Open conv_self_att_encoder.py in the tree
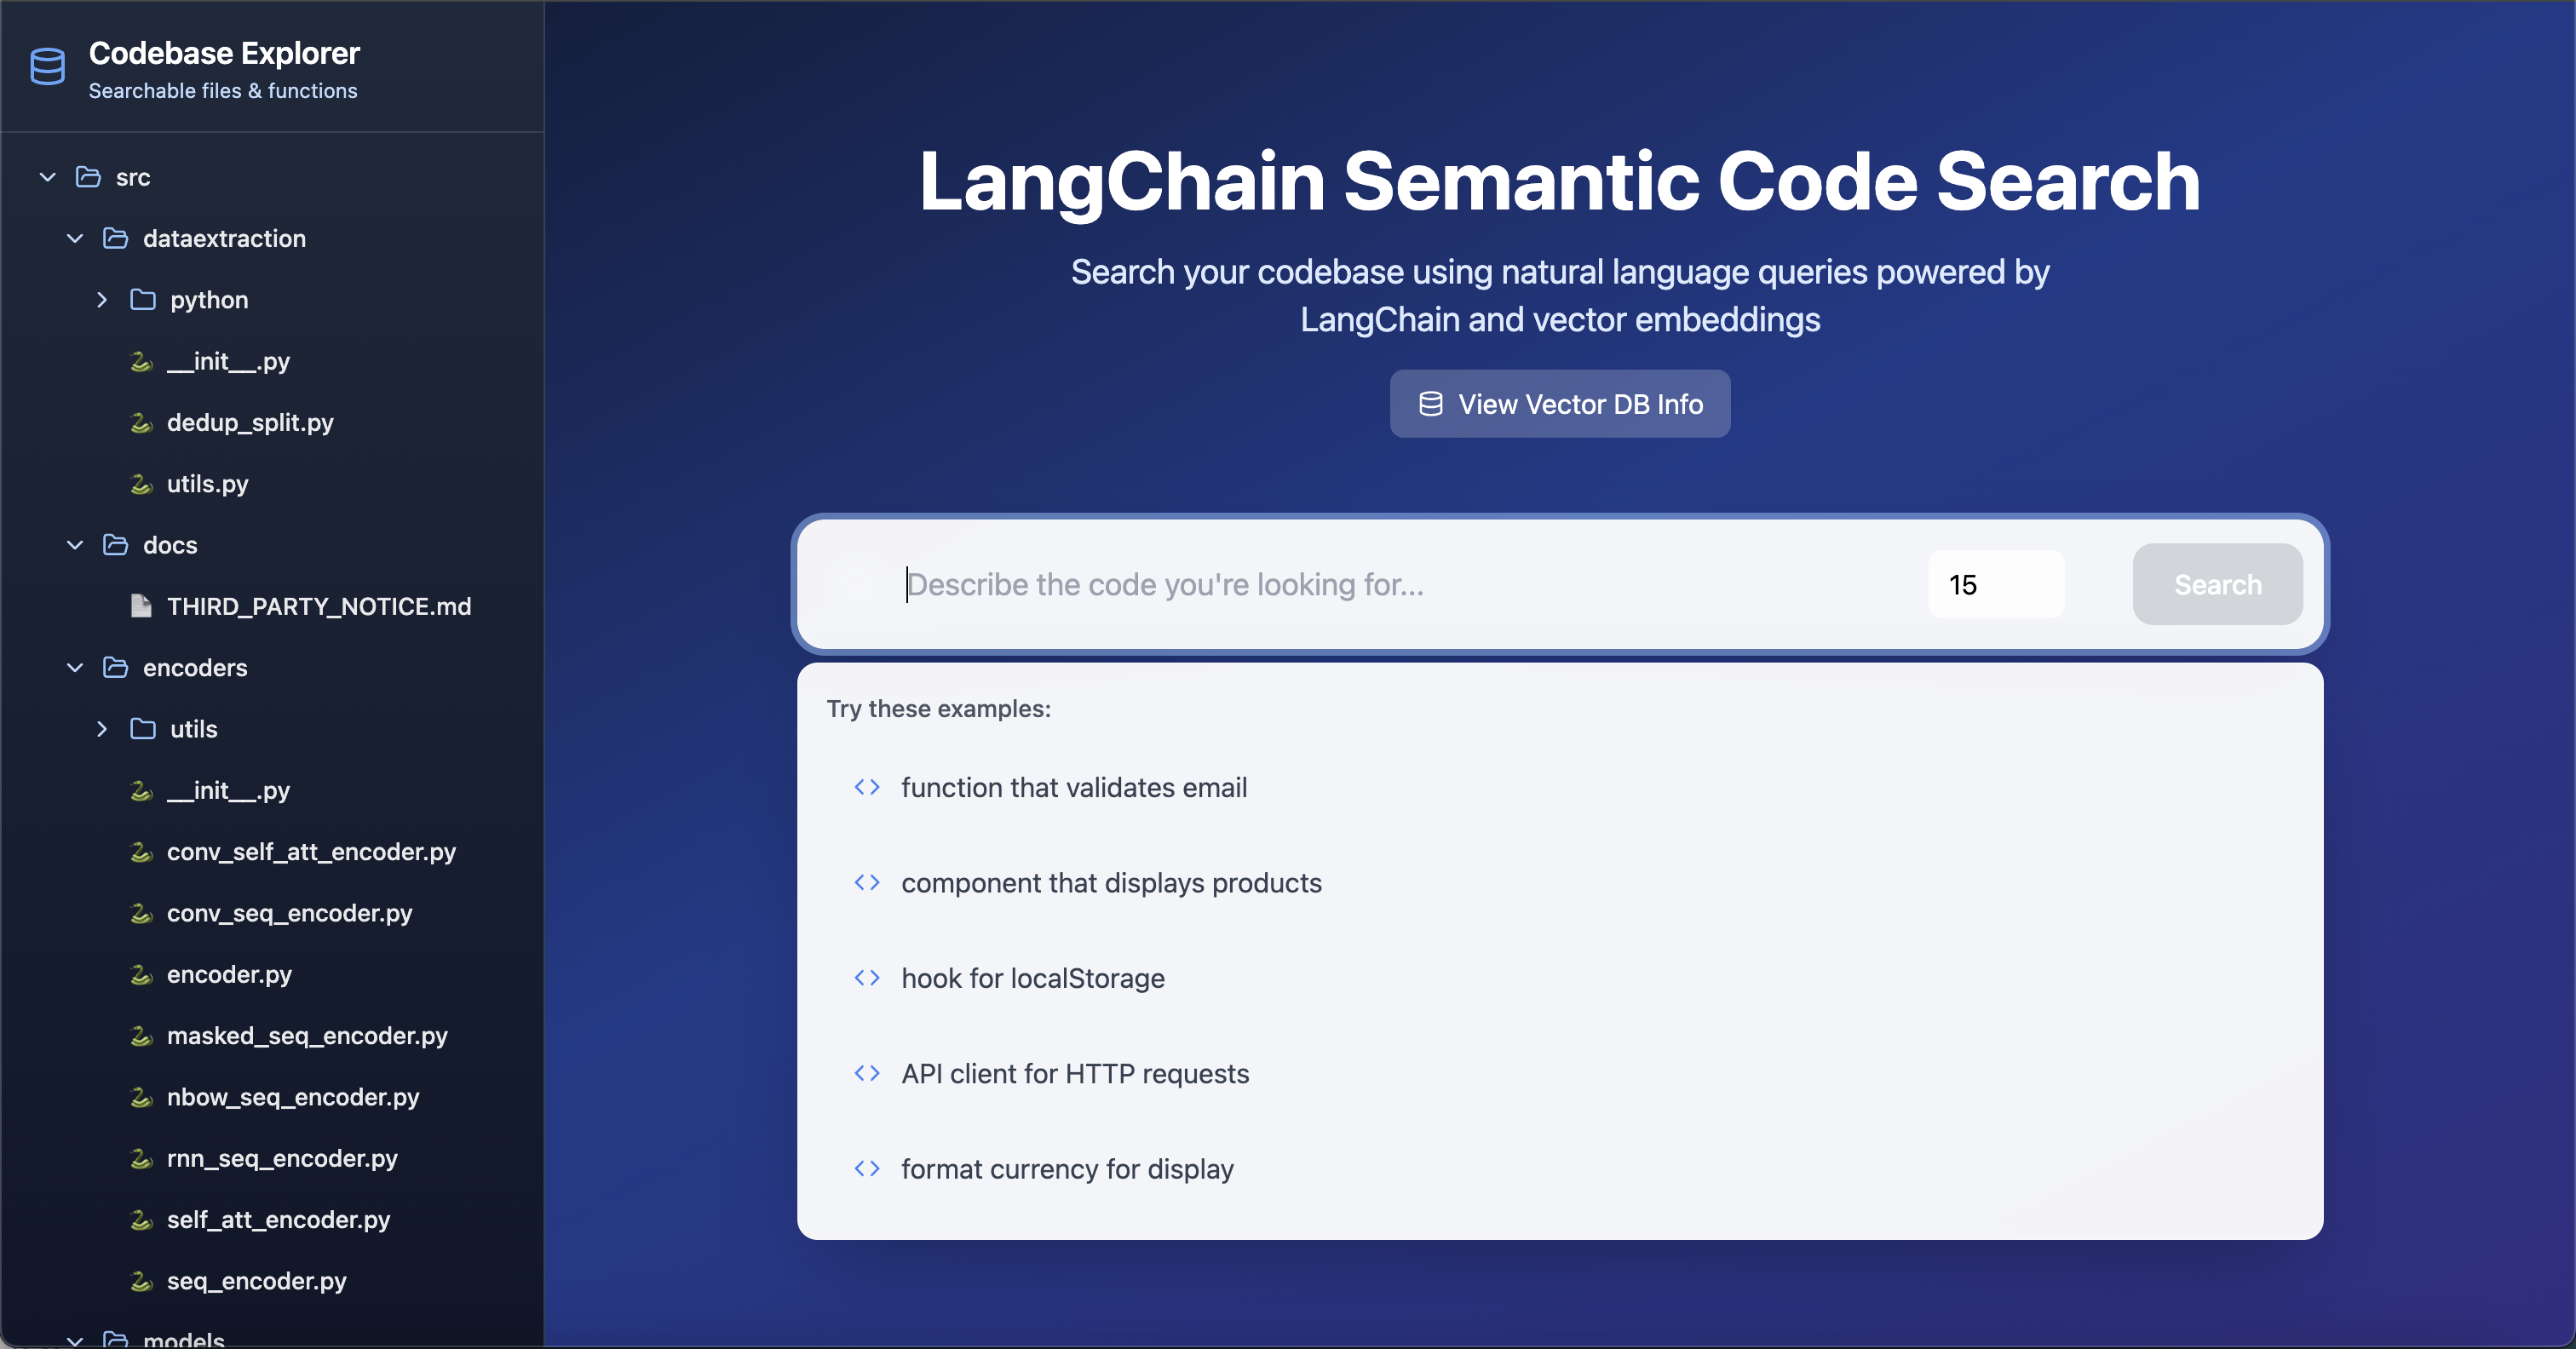The width and height of the screenshot is (2576, 1349). click(x=311, y=852)
